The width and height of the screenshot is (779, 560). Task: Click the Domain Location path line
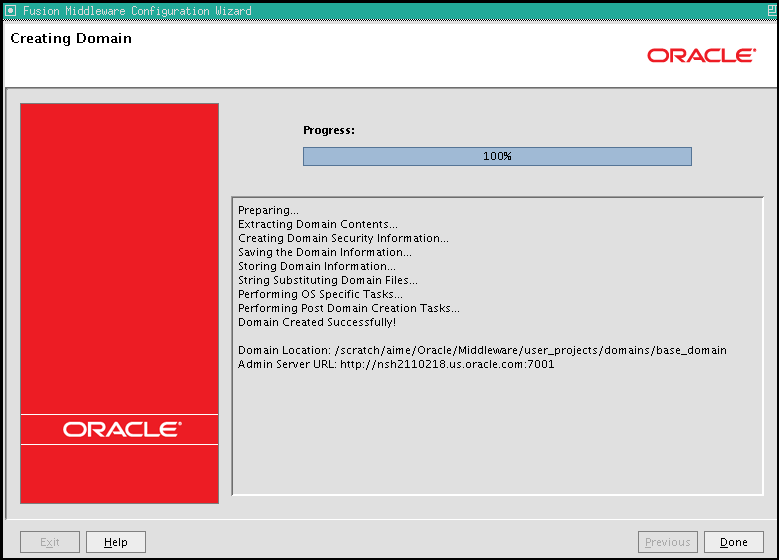pos(482,350)
